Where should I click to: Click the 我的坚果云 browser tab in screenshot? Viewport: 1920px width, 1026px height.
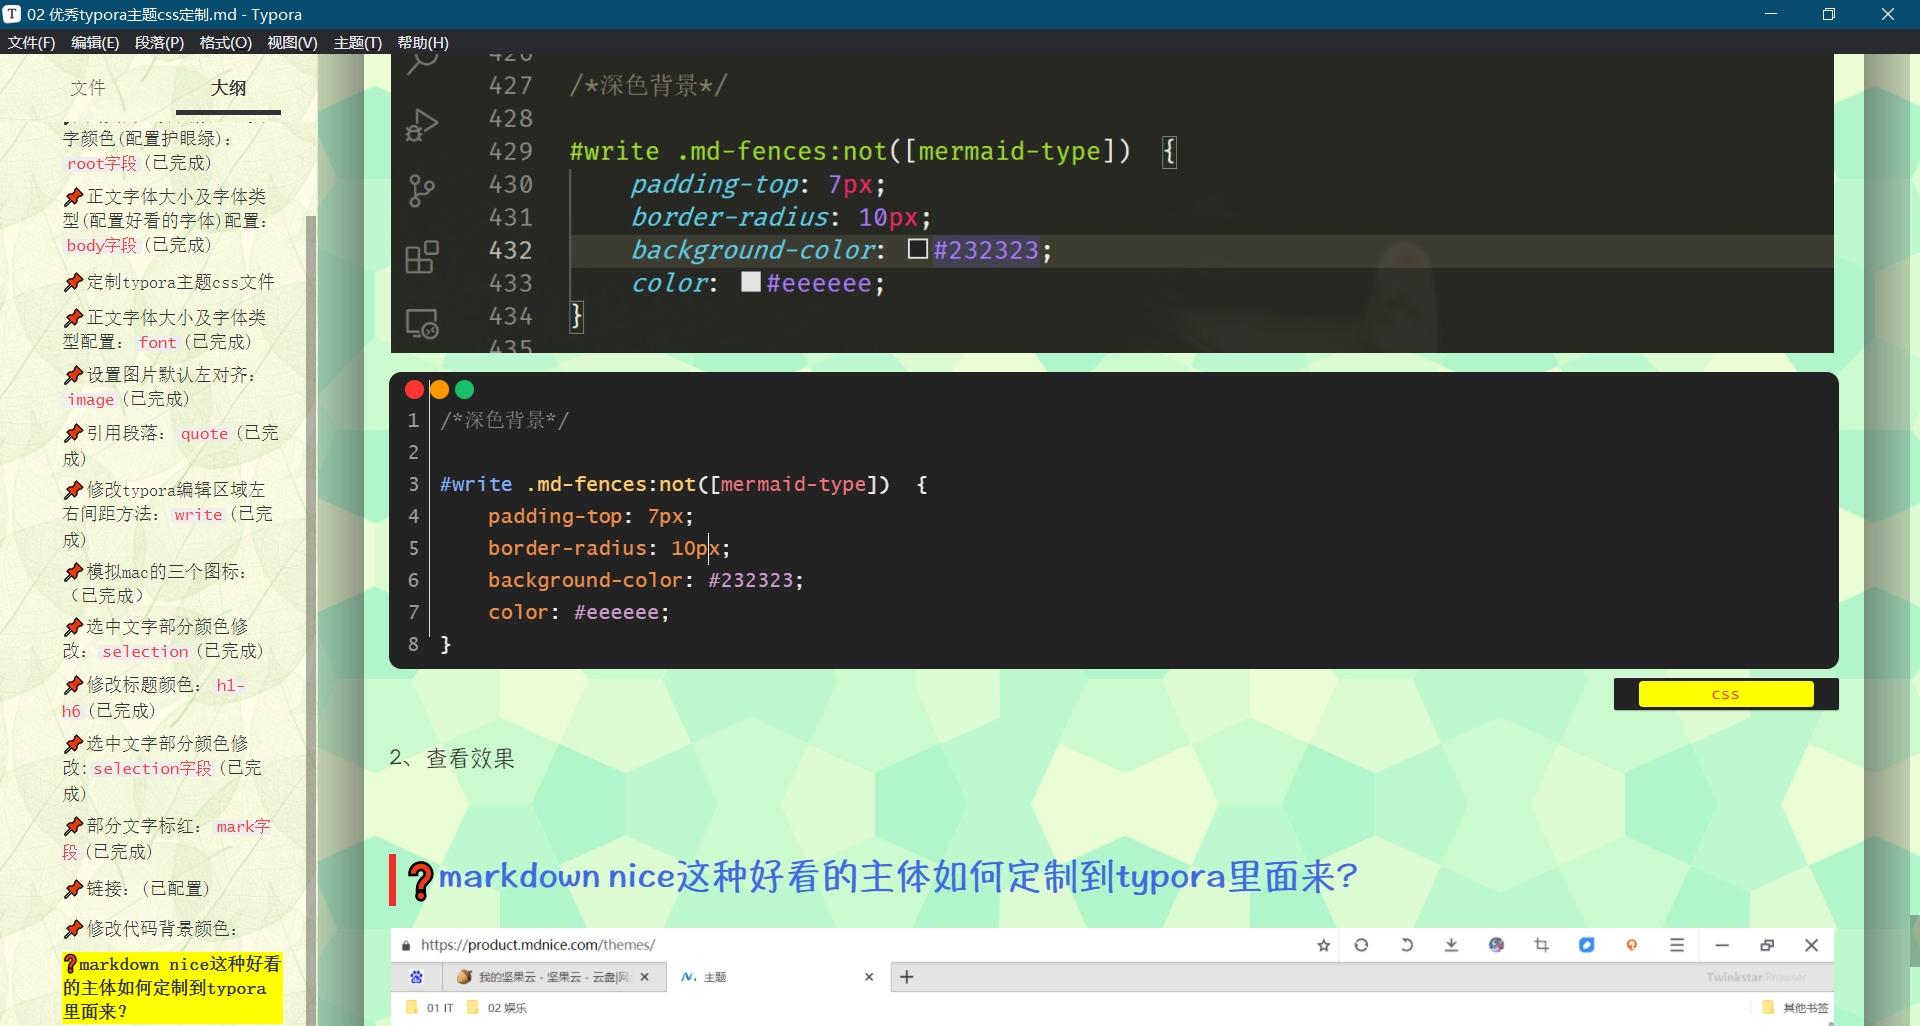[554, 977]
